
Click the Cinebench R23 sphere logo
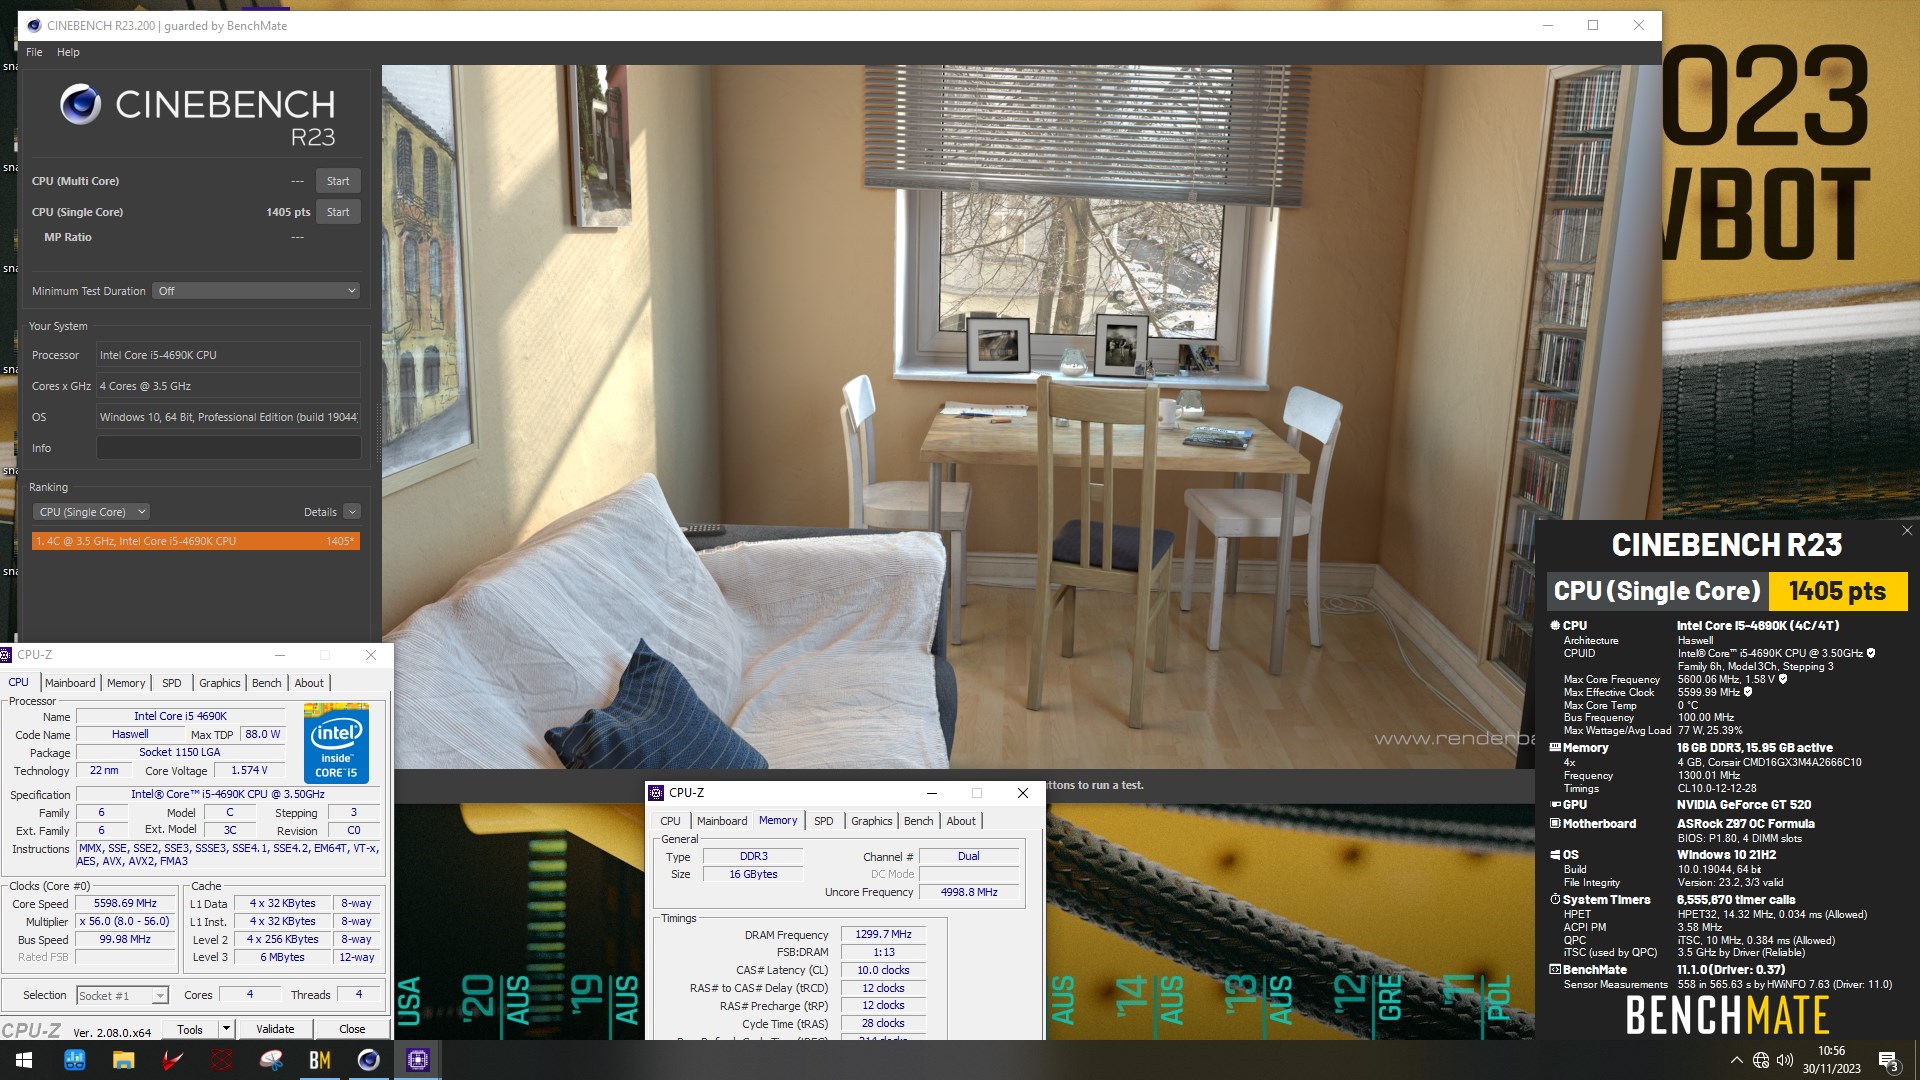click(x=80, y=104)
